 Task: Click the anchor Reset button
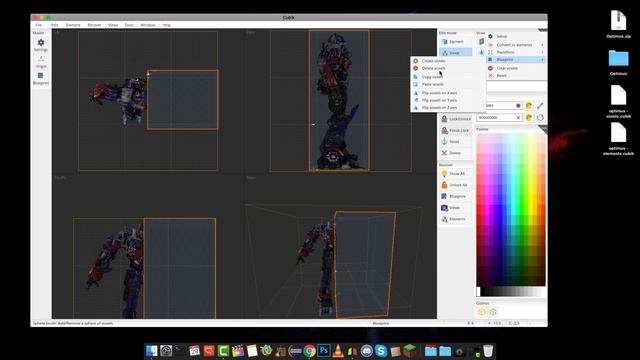point(456,142)
